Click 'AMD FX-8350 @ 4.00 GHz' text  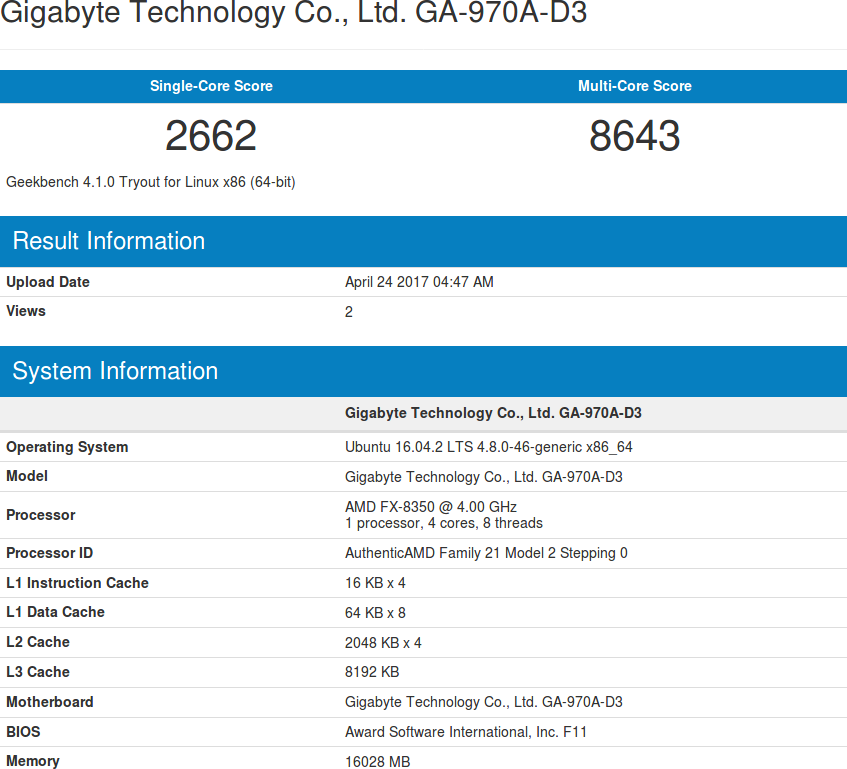[x=431, y=507]
